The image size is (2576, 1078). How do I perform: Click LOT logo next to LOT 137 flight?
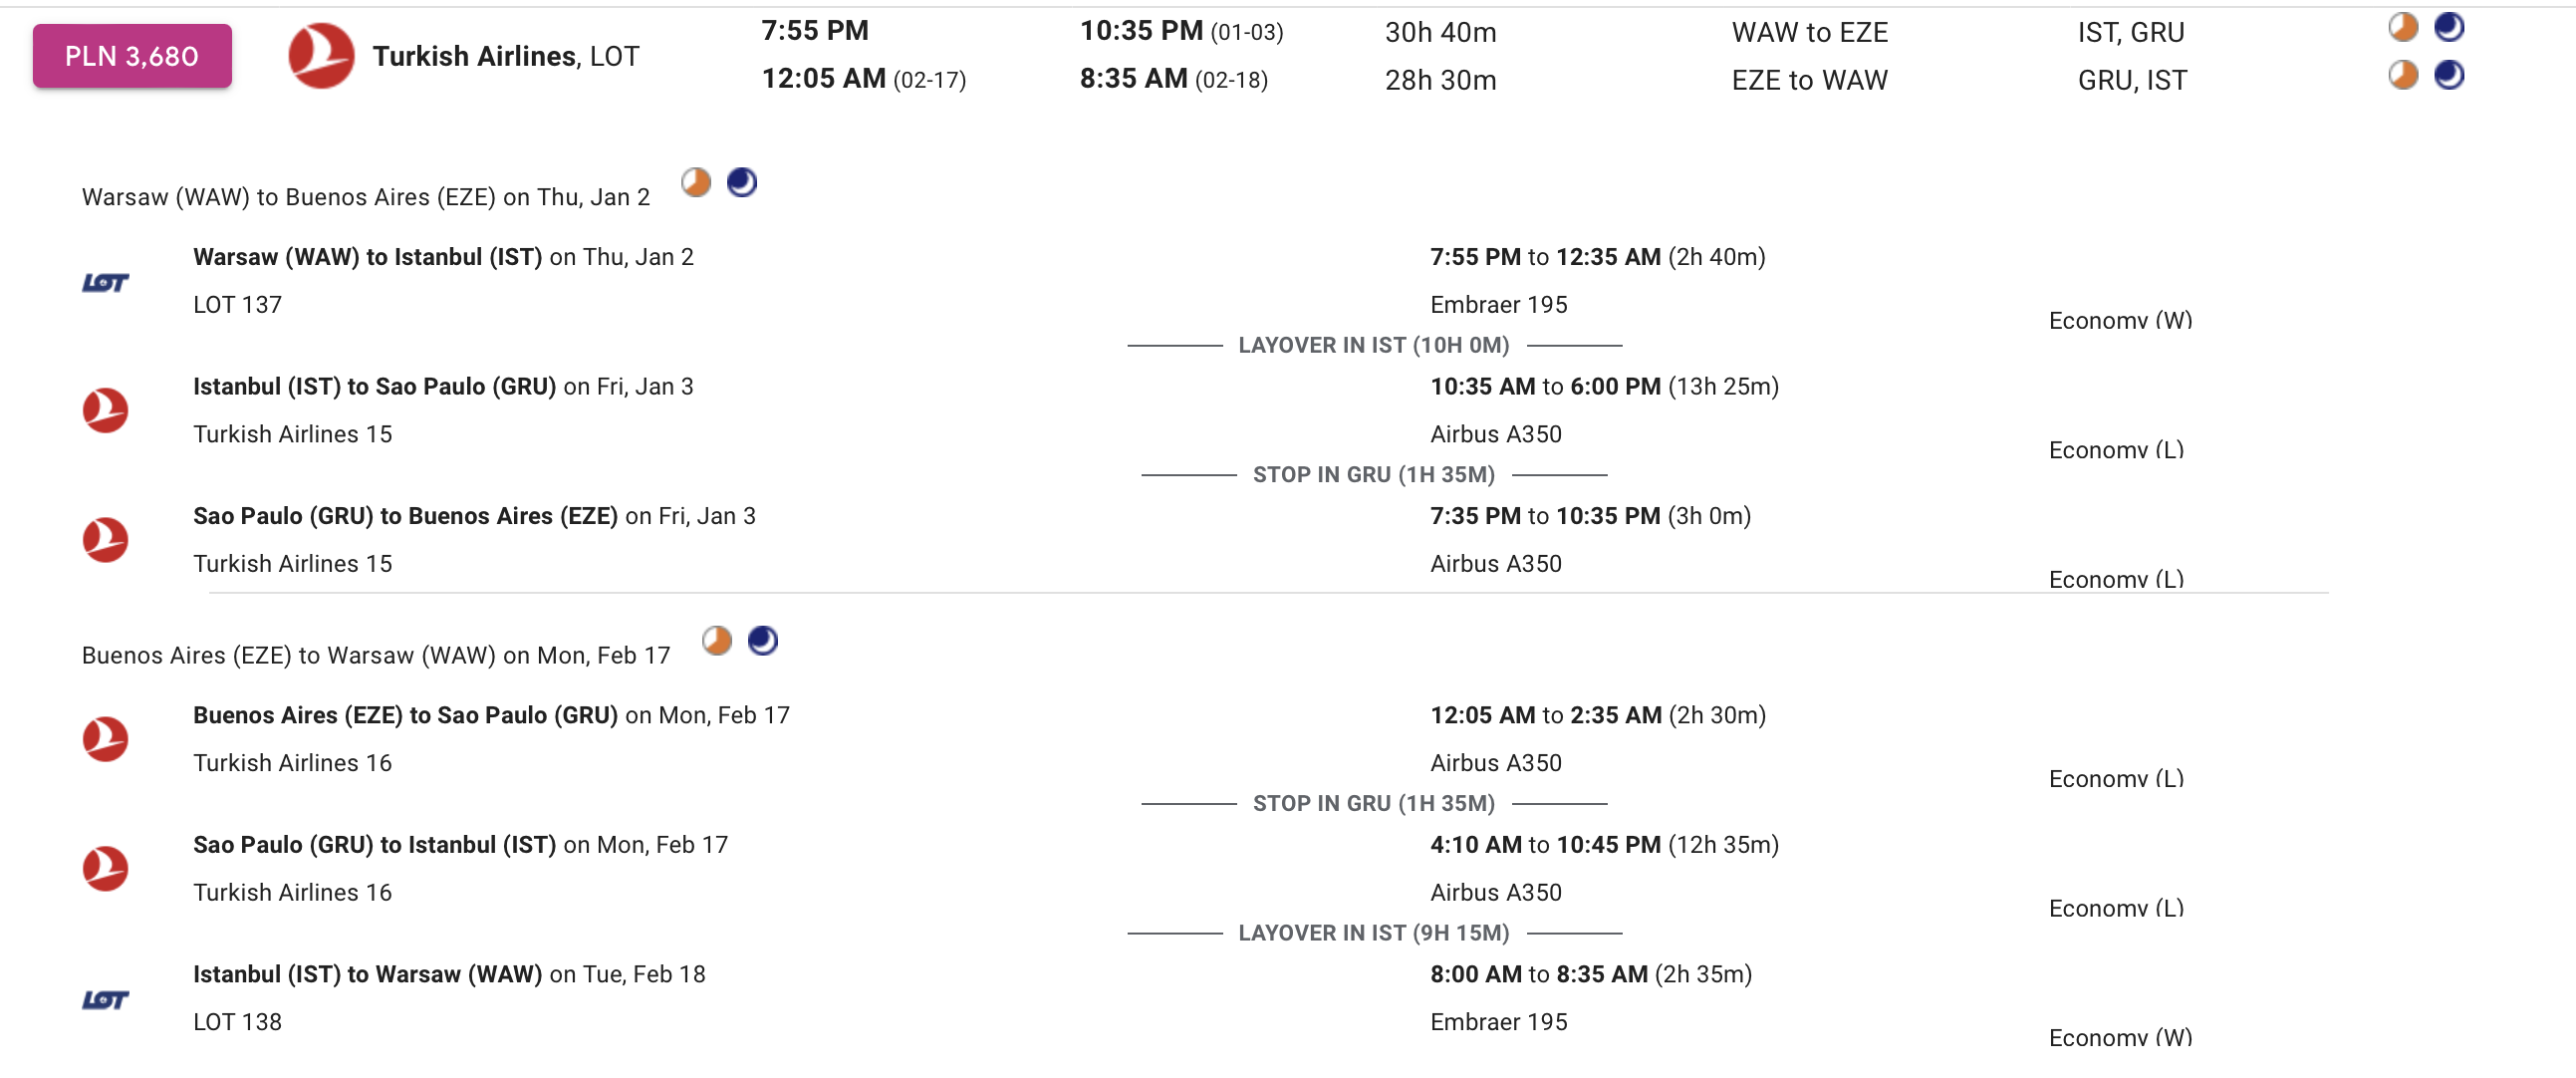click(x=105, y=283)
